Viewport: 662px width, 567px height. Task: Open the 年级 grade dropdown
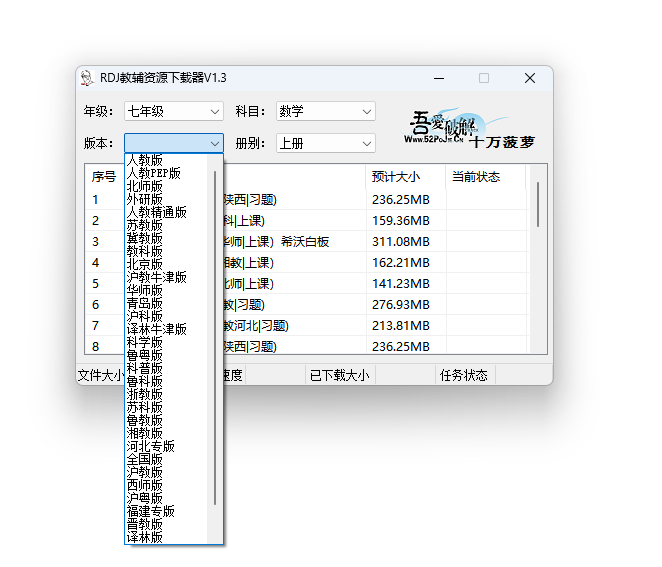173,111
